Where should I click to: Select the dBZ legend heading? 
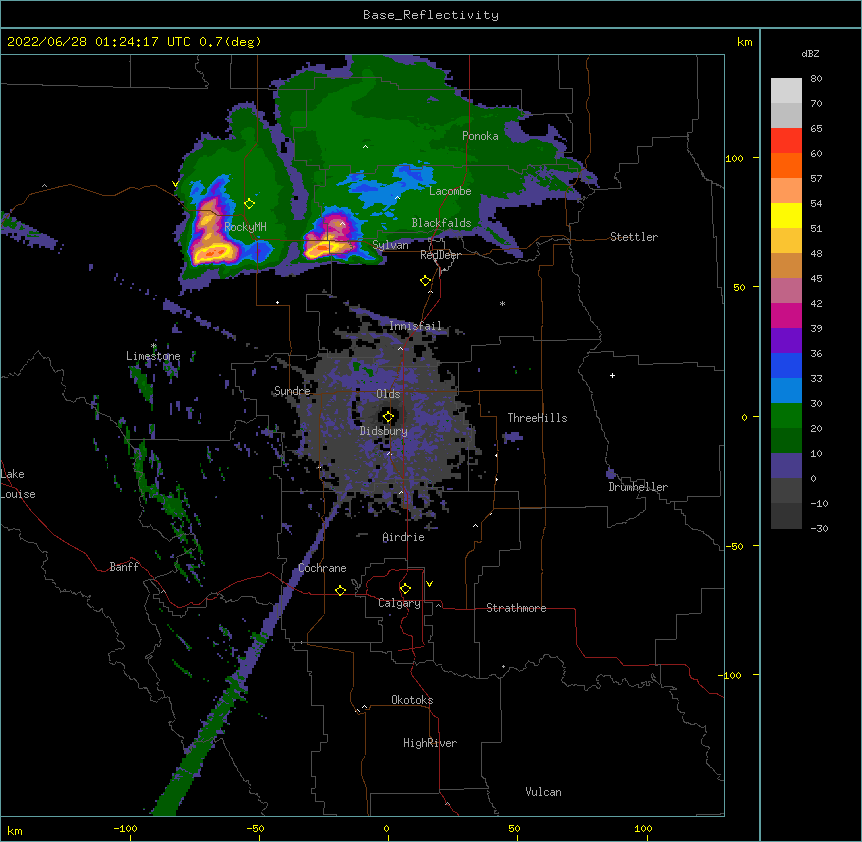click(810, 54)
